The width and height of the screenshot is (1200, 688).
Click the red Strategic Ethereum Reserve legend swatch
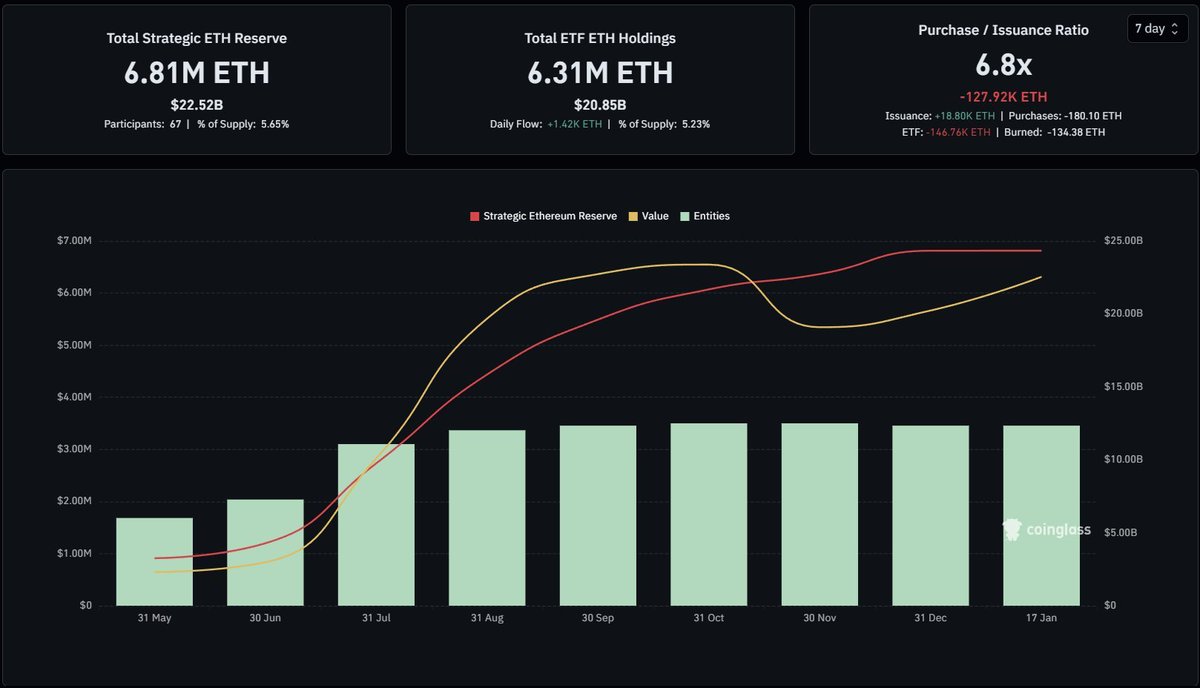coord(474,215)
